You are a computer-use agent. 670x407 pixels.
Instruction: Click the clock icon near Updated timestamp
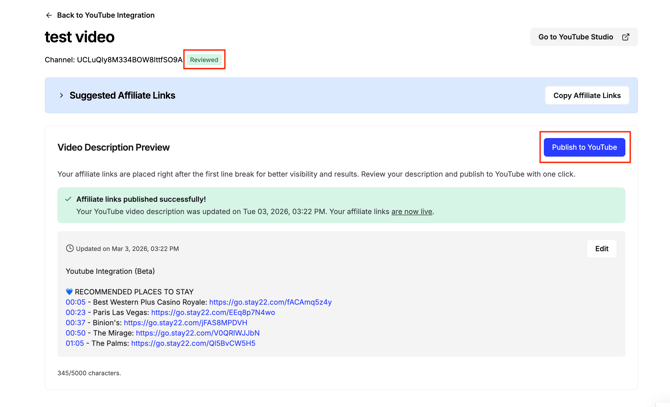tap(70, 248)
